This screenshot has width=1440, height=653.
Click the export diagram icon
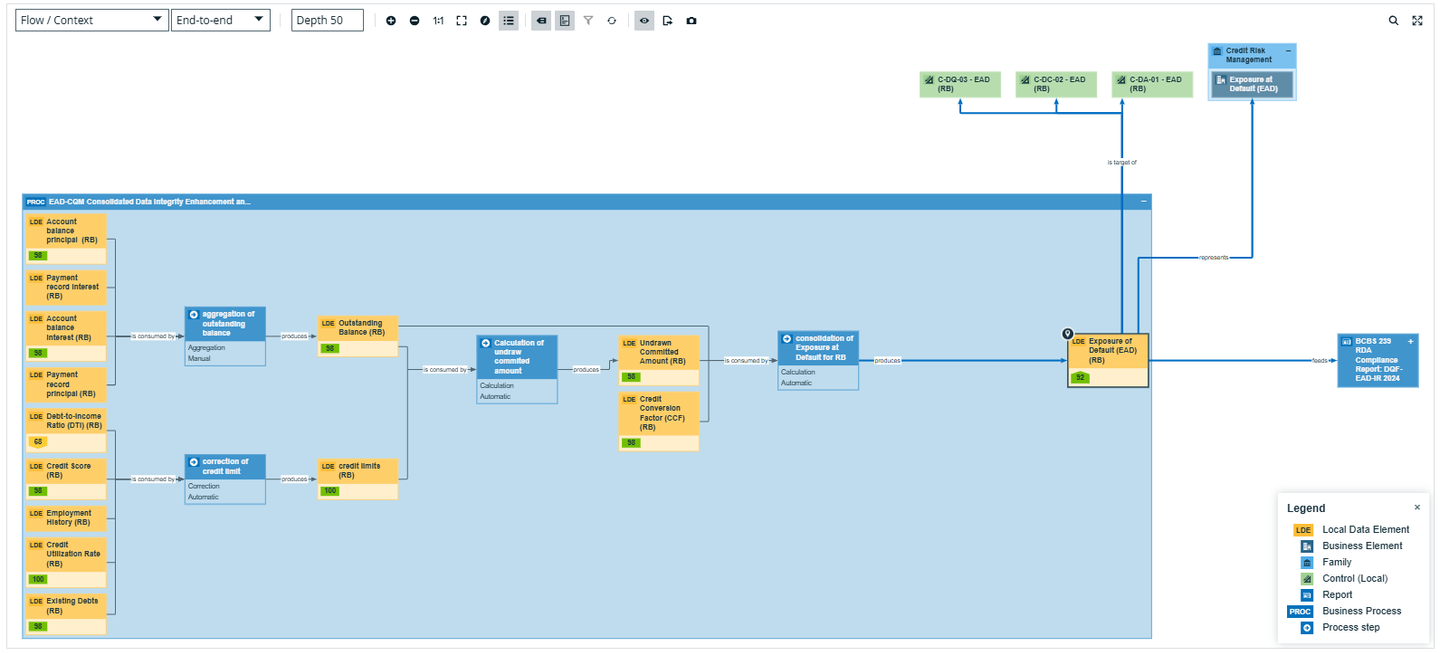point(668,21)
